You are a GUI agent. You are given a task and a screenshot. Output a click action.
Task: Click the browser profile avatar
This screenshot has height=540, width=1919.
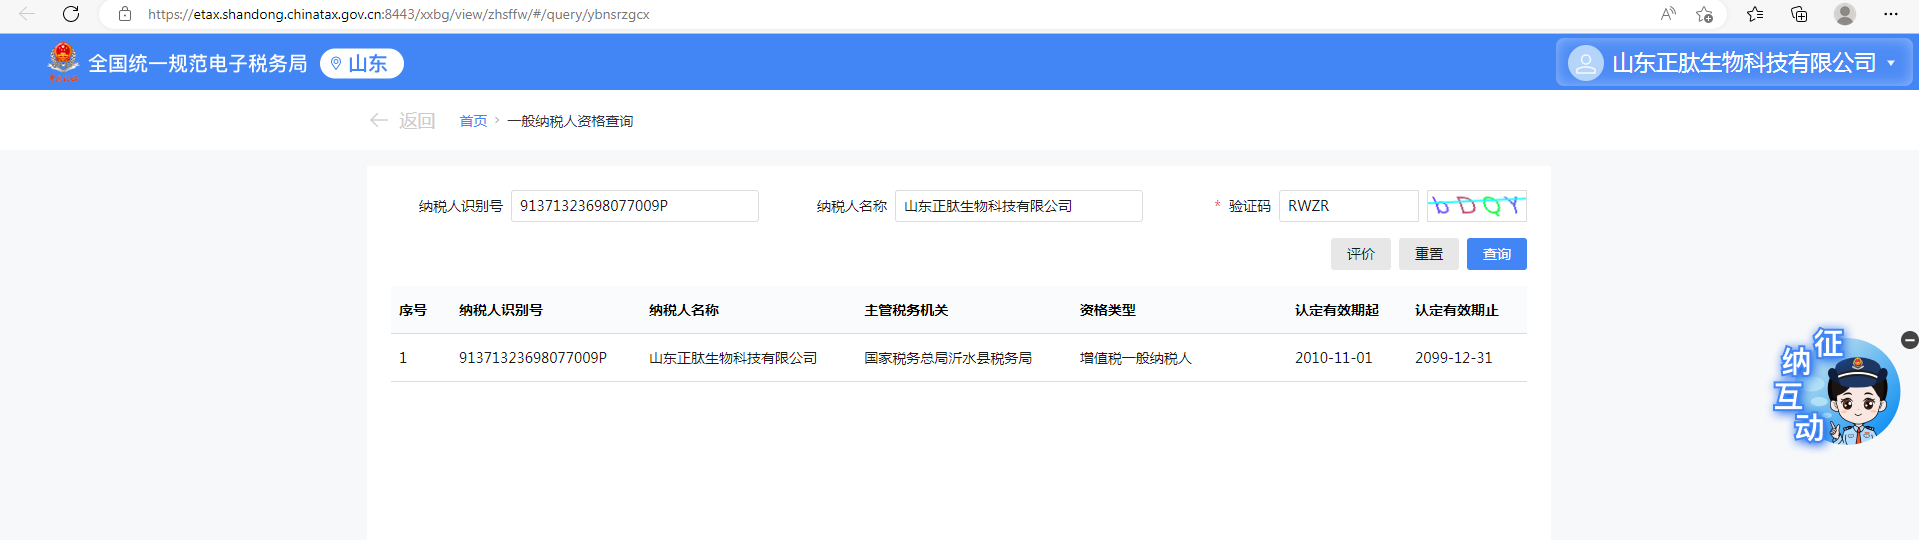click(x=1845, y=14)
